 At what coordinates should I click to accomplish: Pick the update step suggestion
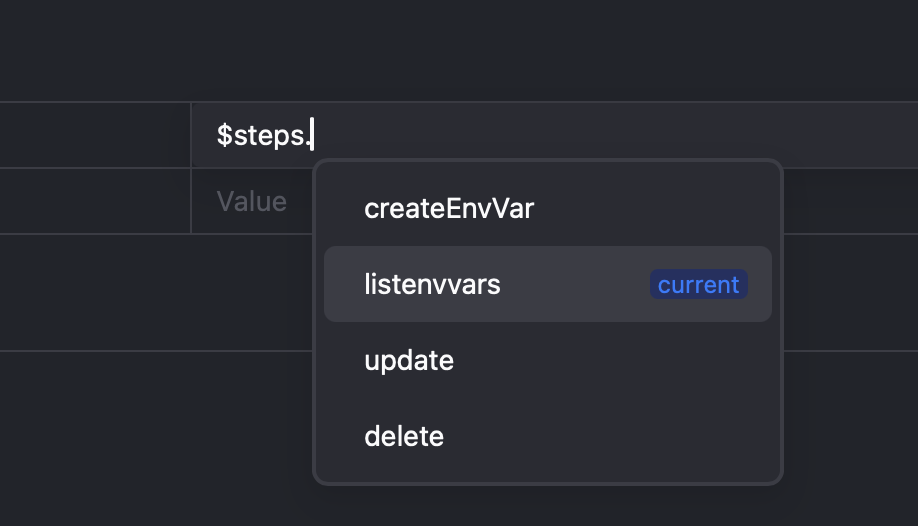(409, 360)
